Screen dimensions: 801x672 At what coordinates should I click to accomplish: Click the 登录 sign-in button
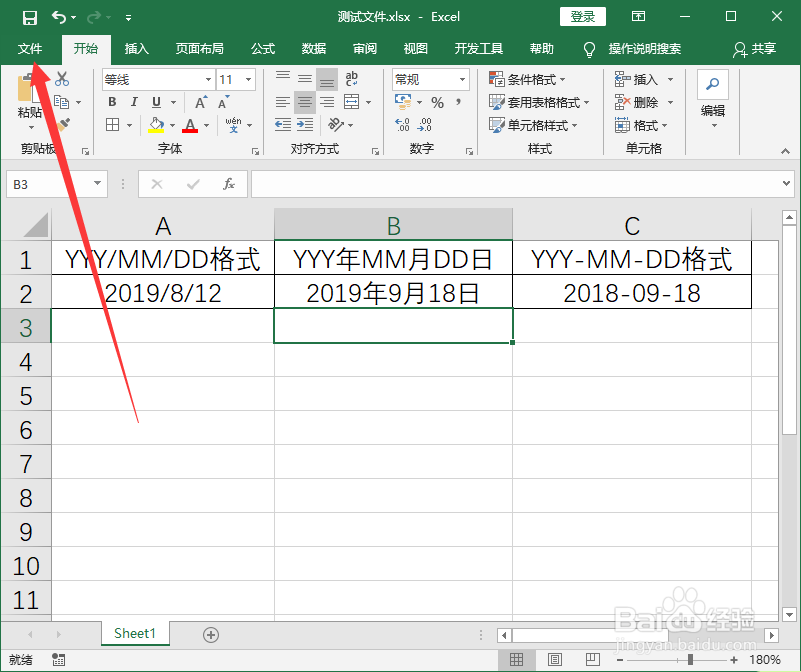[x=583, y=17]
